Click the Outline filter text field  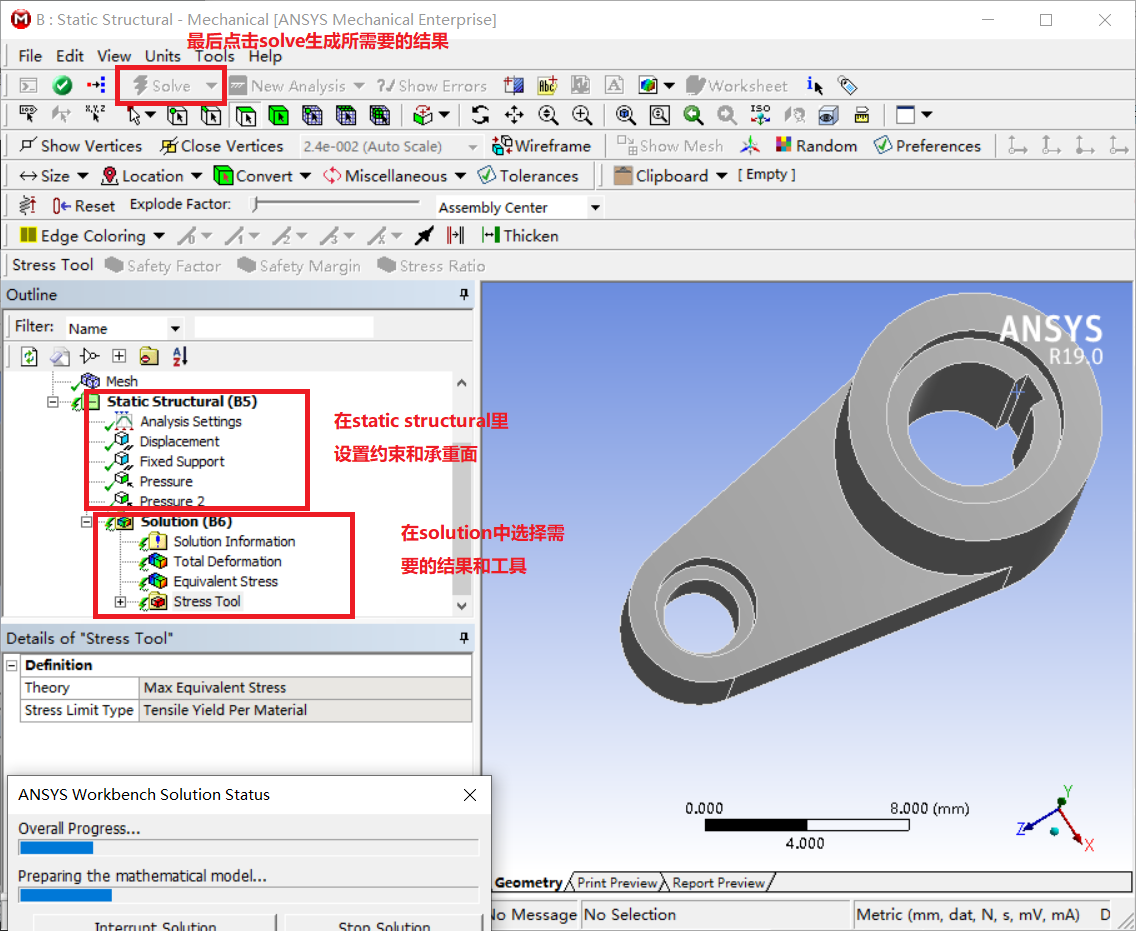pos(284,327)
